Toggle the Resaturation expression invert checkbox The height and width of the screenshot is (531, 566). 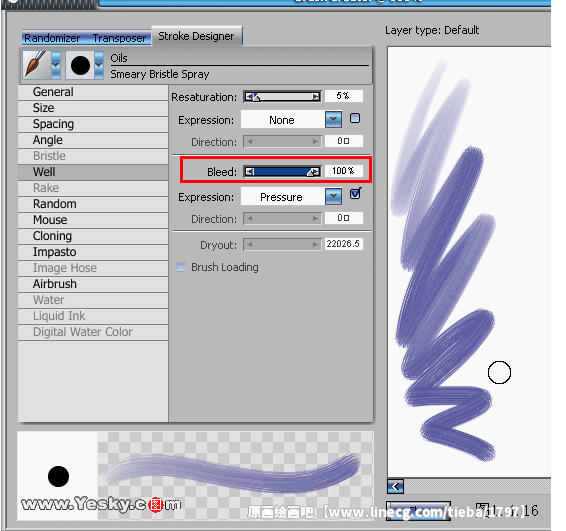click(x=355, y=118)
